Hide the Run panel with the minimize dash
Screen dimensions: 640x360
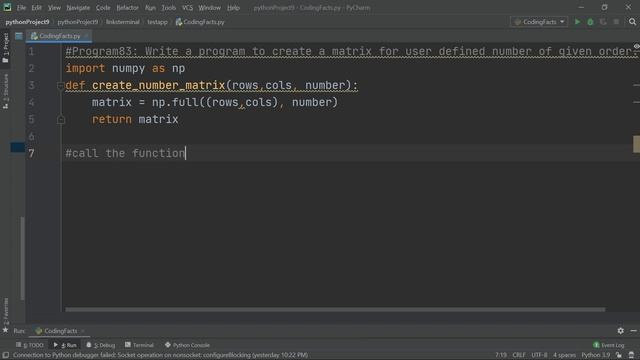633,331
